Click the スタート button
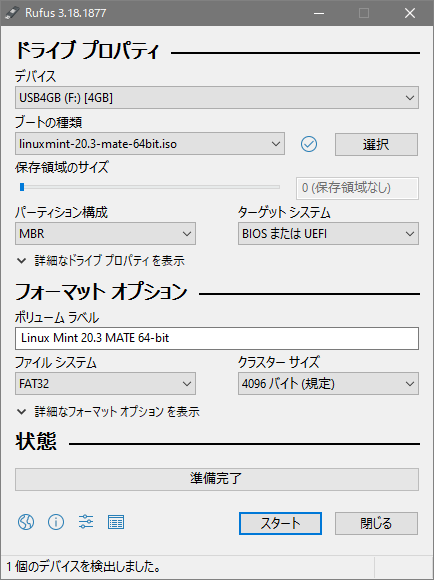This screenshot has width=434, height=580. [280, 523]
